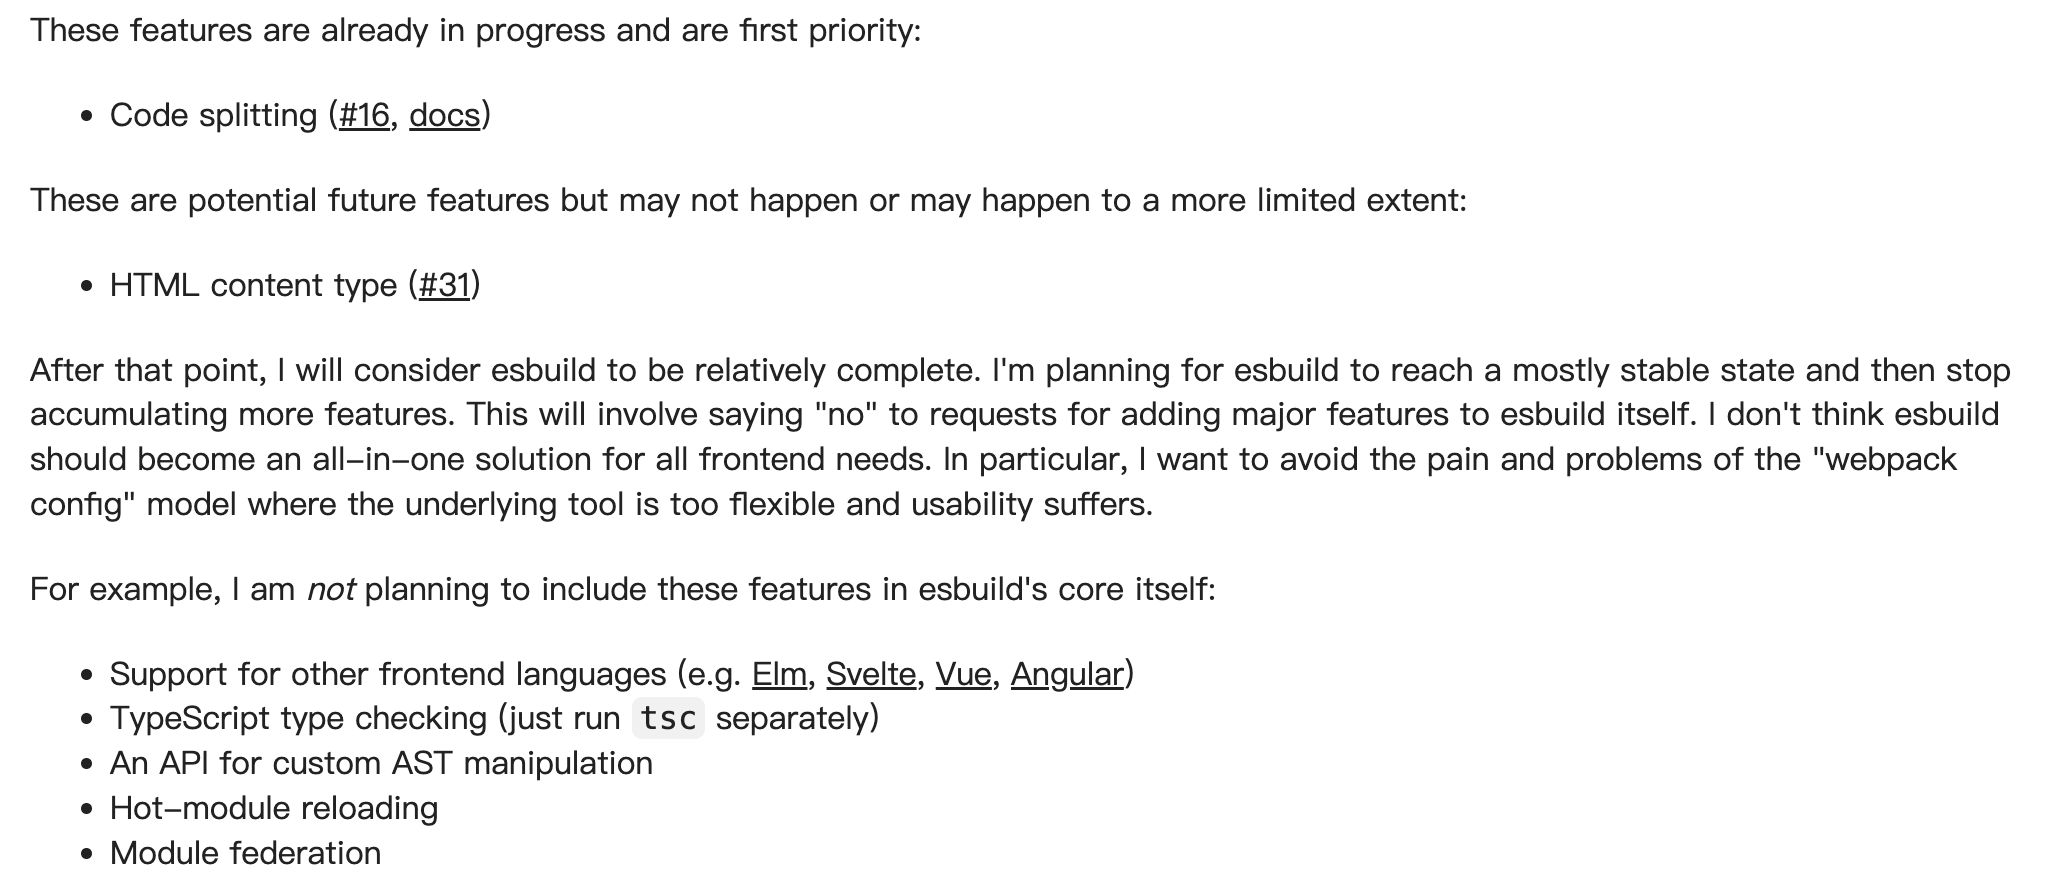Click the "For example, I am" sentence
2064x886 pixels.
click(622, 590)
